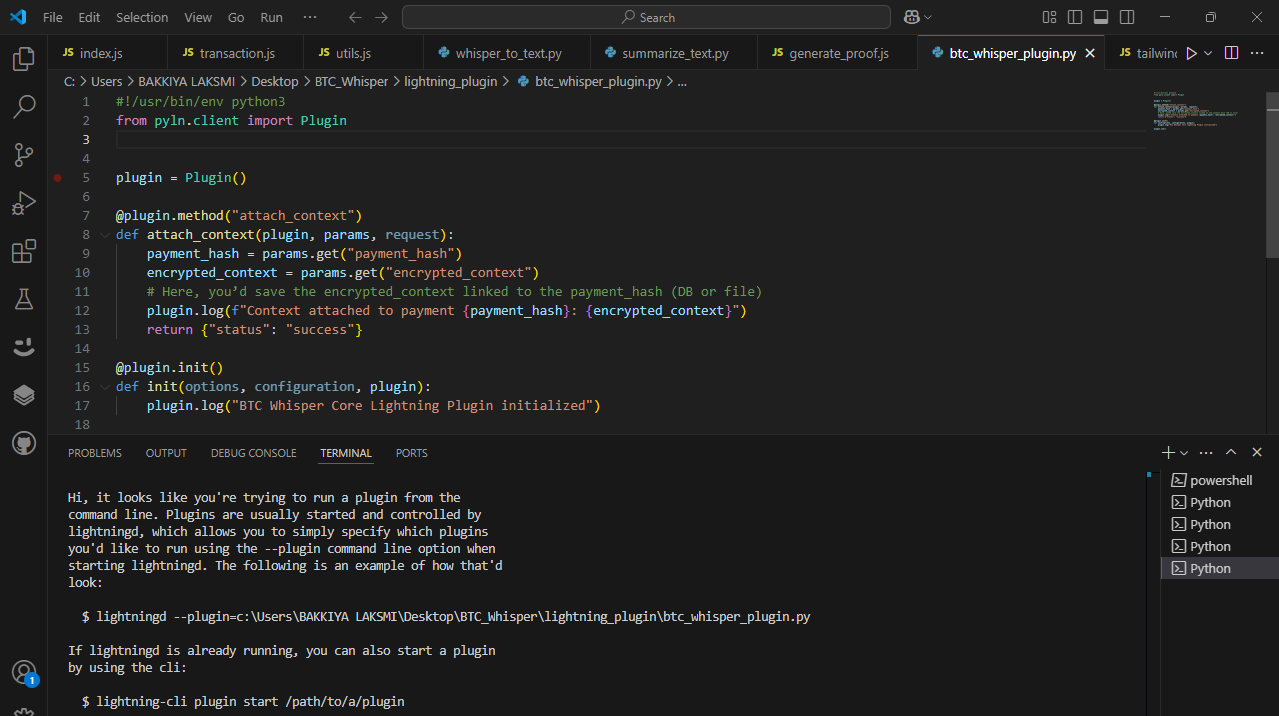Image resolution: width=1279 pixels, height=716 pixels.
Task: Click the VS Code logo in title bar
Action: coord(17,17)
